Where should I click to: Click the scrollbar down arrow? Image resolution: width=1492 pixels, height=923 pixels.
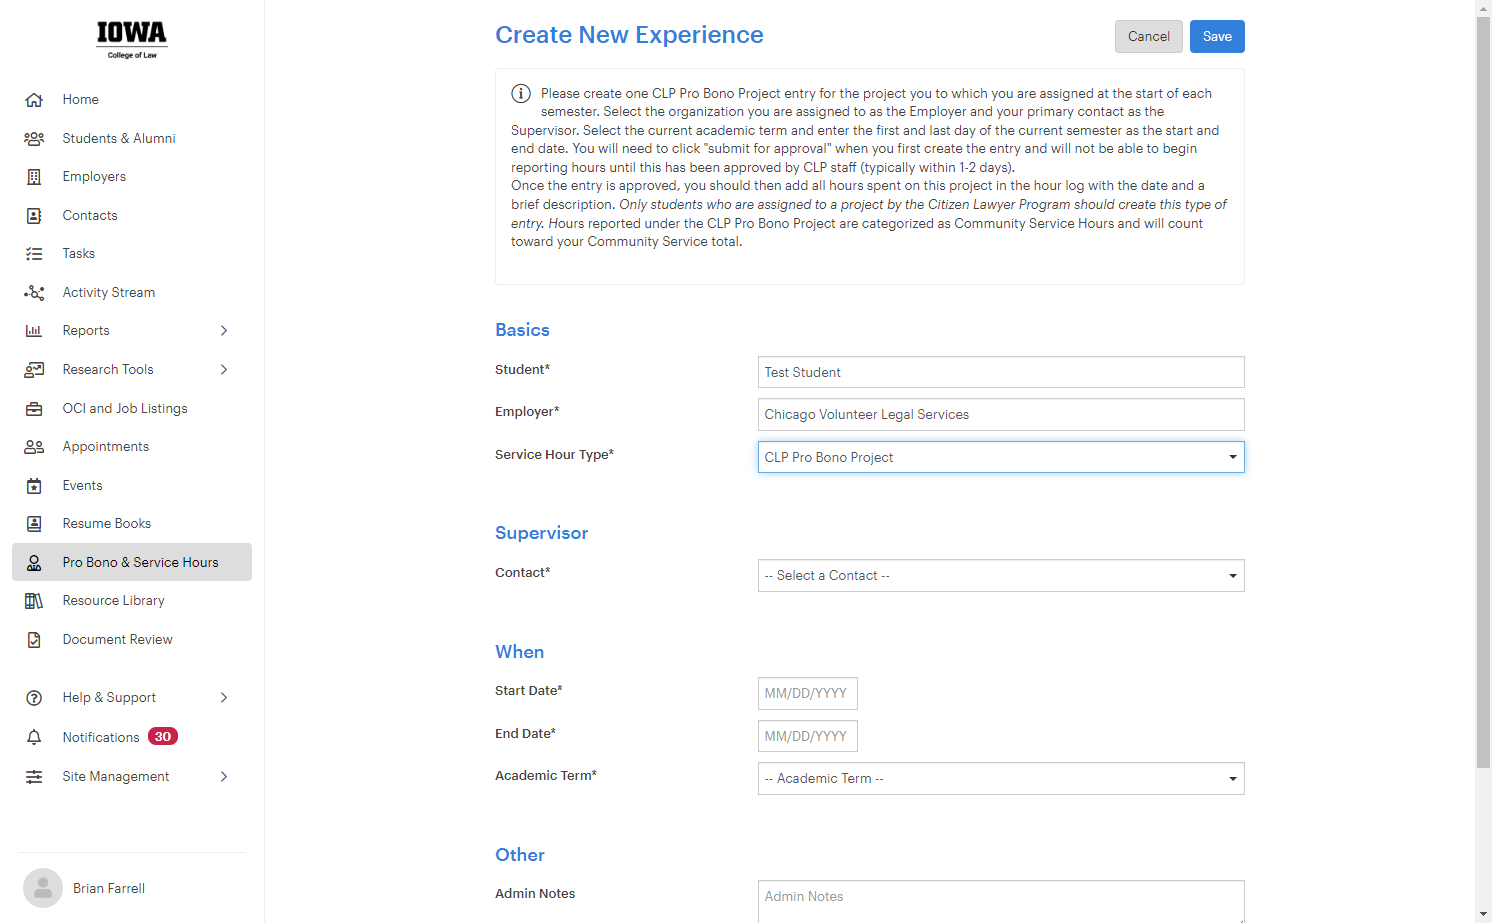(1483, 915)
